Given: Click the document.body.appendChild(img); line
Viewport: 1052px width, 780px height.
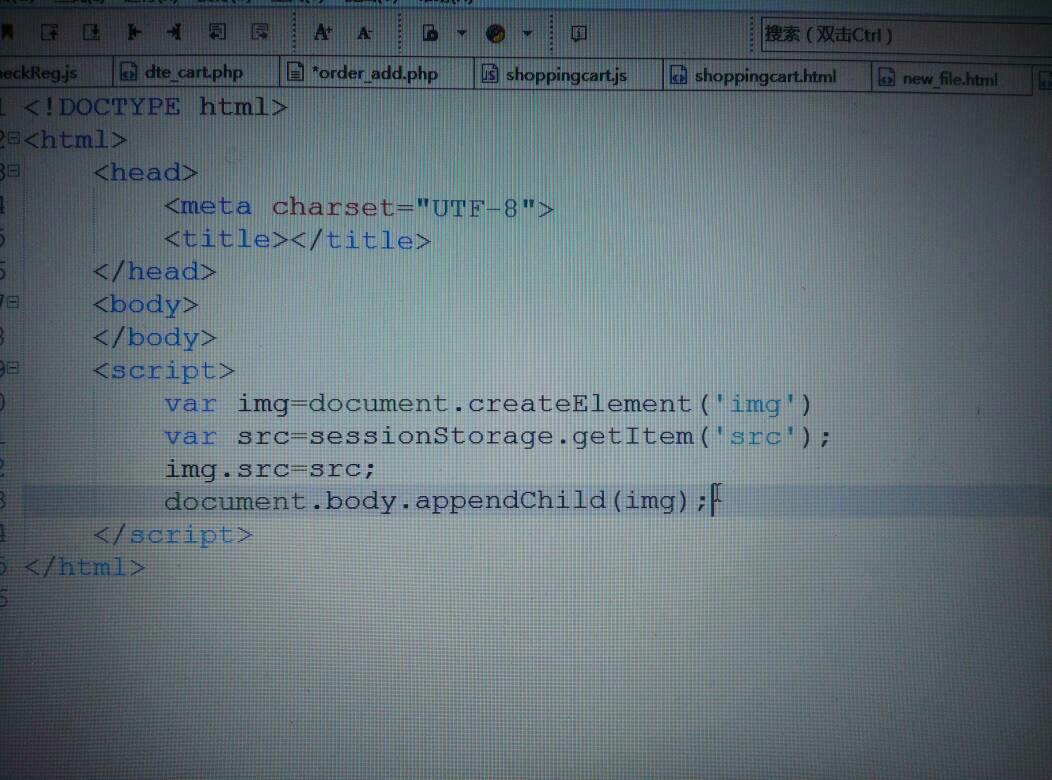Looking at the screenshot, I should [436, 501].
